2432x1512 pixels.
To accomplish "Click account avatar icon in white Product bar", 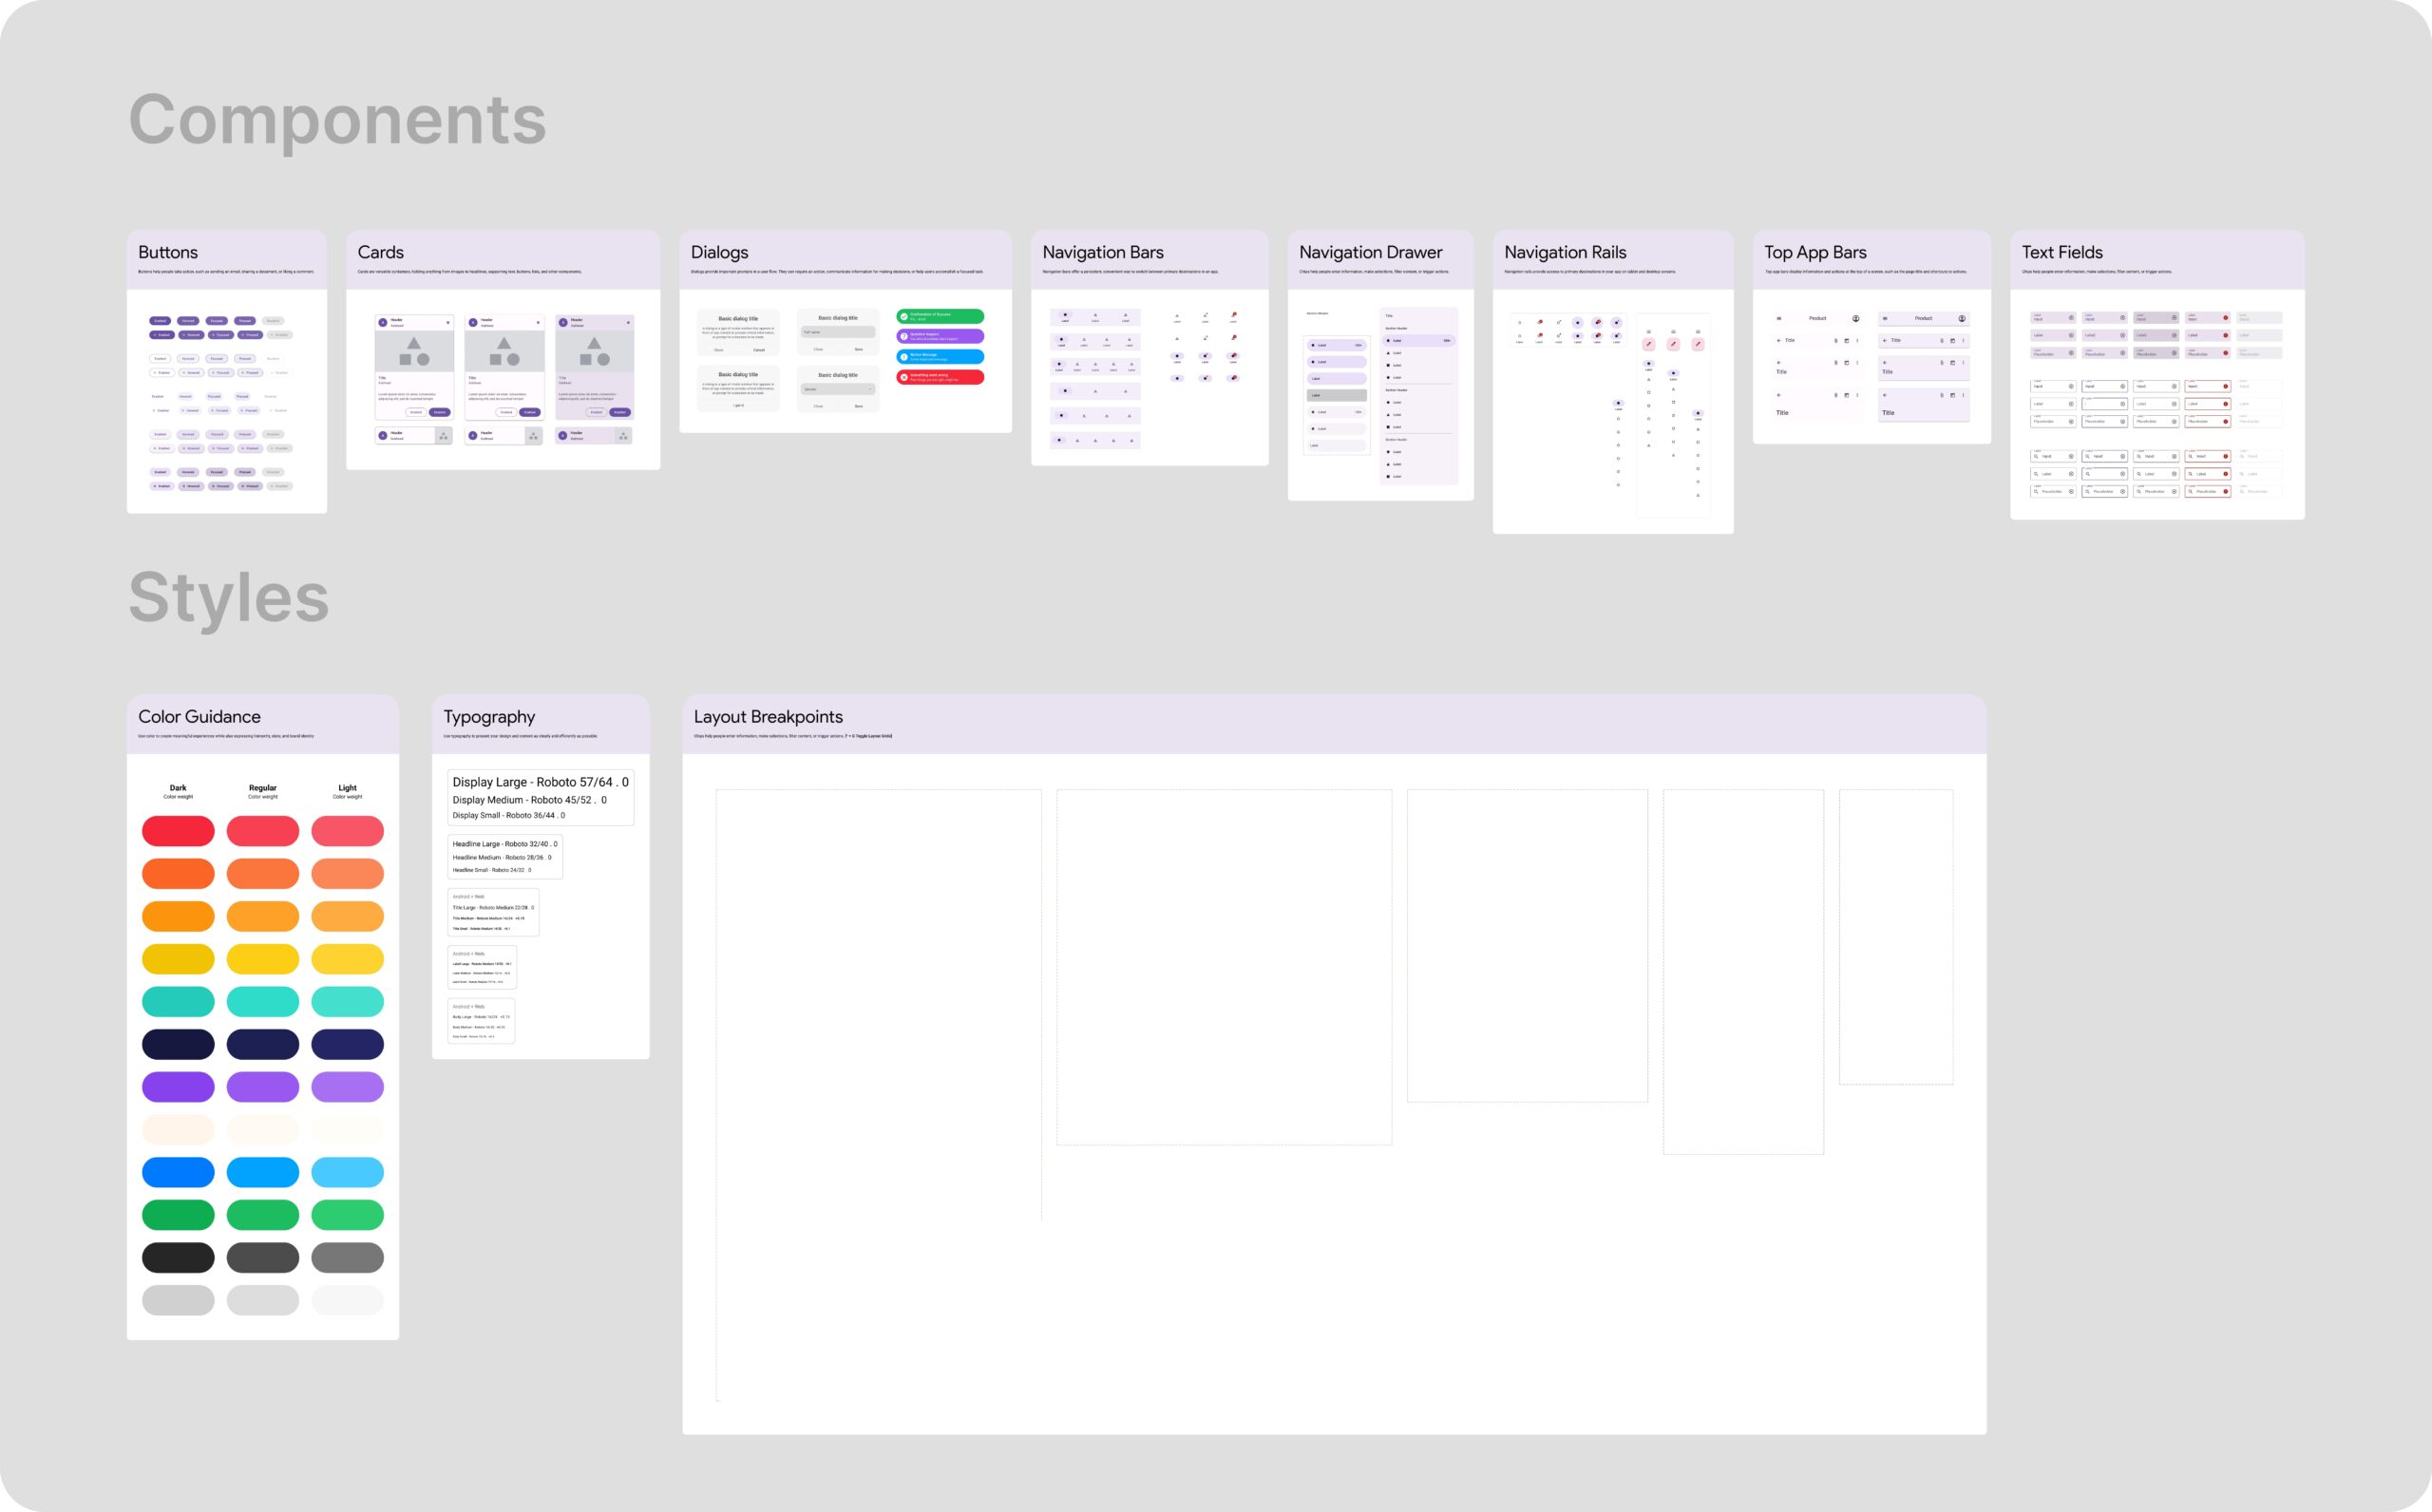I will (1855, 319).
